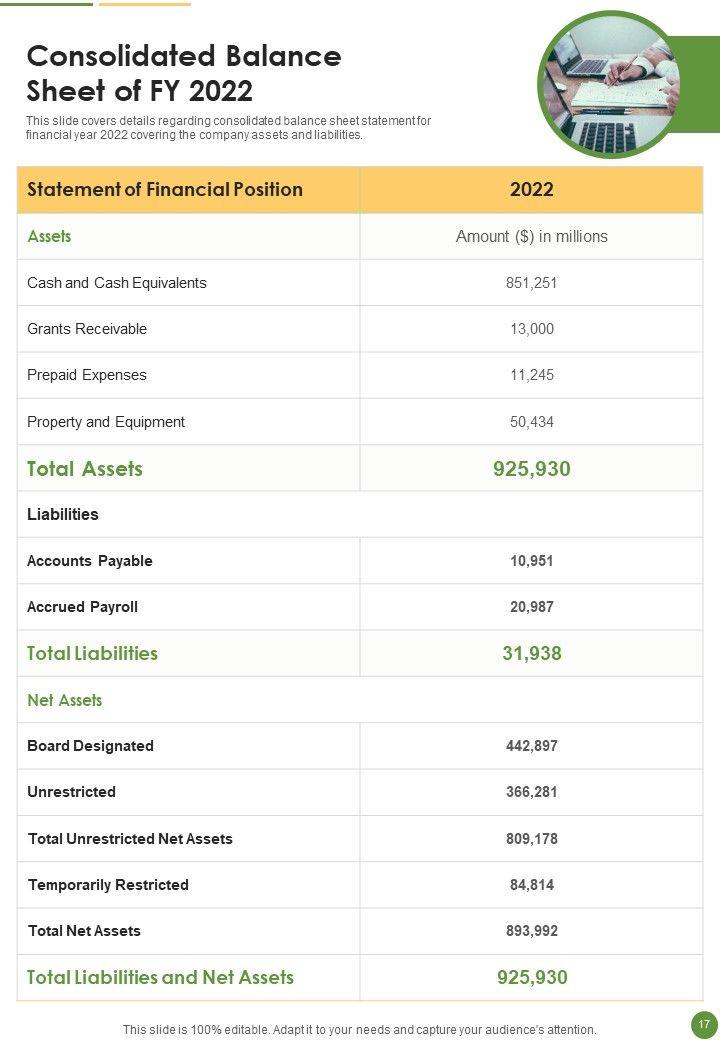
Task: Click the Liabilities section heading
Action: 63,515
